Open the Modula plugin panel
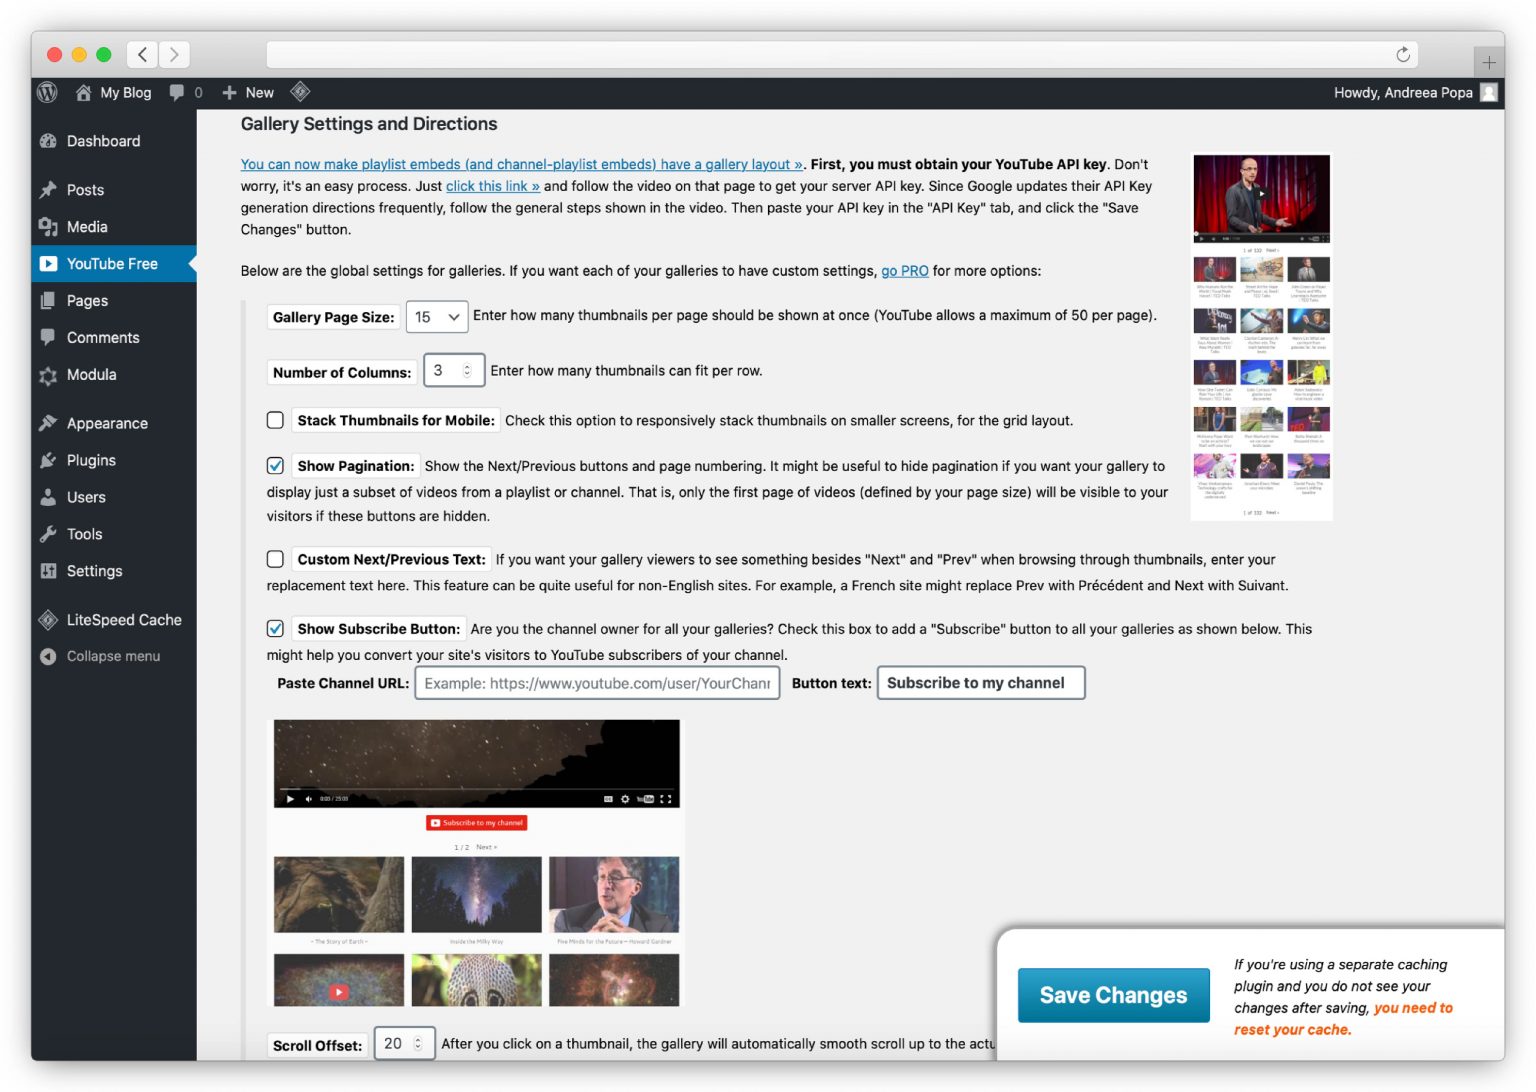The image size is (1536, 1092). [x=92, y=375]
